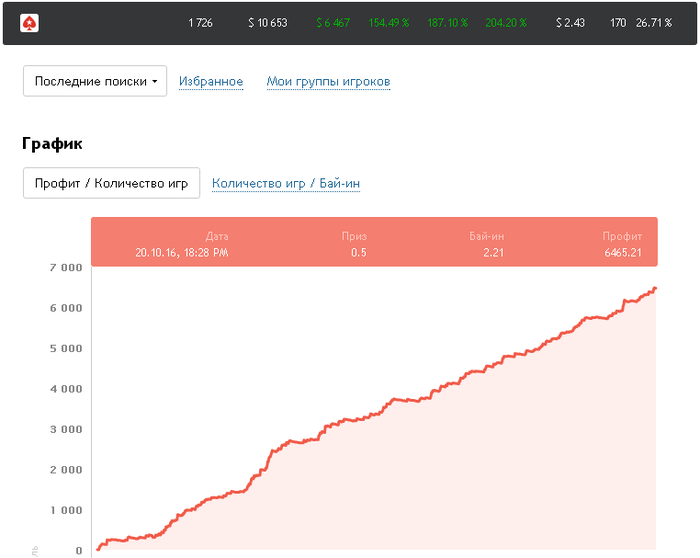Click the 187.10 % value
This screenshot has height=558, width=700.
(448, 23)
